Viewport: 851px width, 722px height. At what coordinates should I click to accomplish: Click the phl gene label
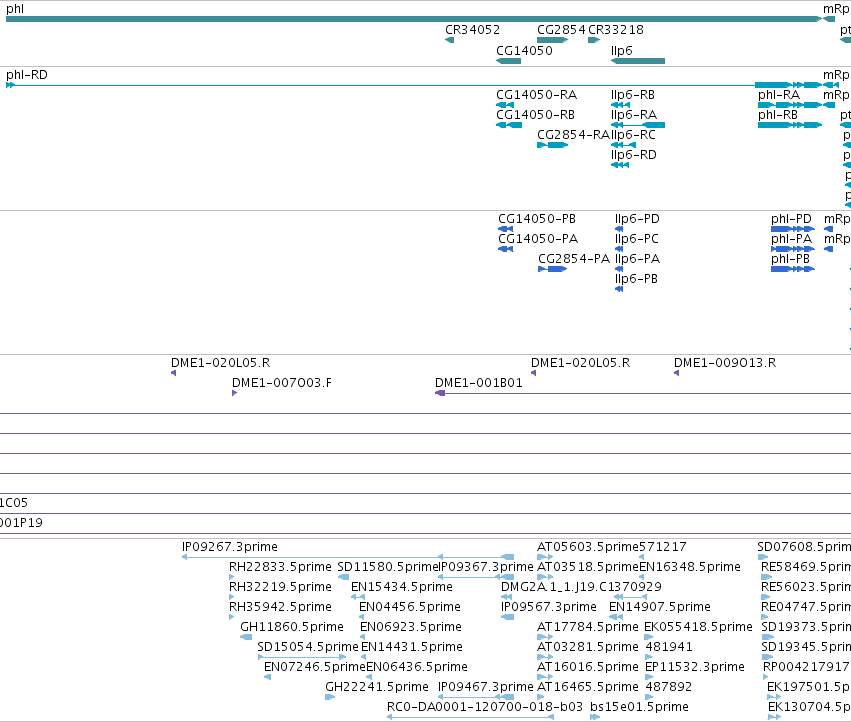[x=15, y=9]
